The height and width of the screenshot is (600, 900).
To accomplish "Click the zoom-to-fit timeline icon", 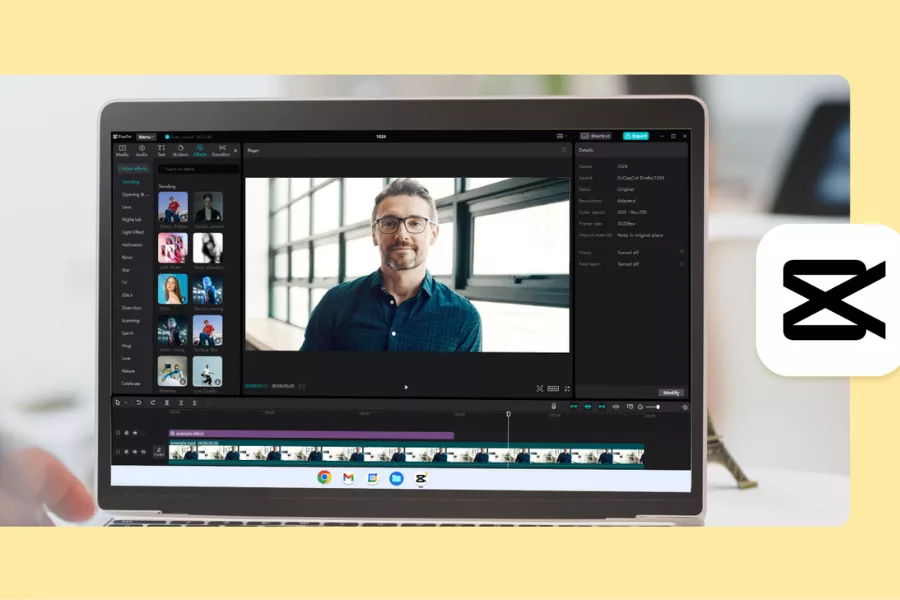I will tap(685, 407).
